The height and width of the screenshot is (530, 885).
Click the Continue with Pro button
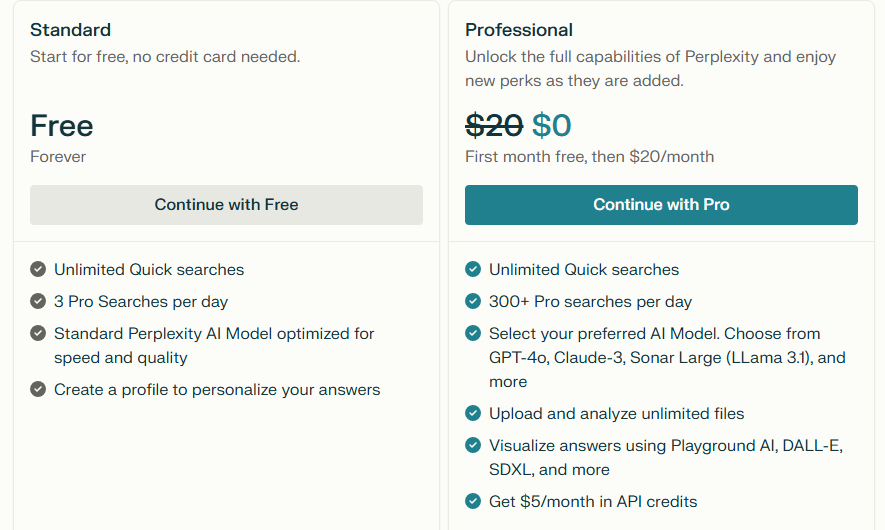pyautogui.click(x=661, y=205)
